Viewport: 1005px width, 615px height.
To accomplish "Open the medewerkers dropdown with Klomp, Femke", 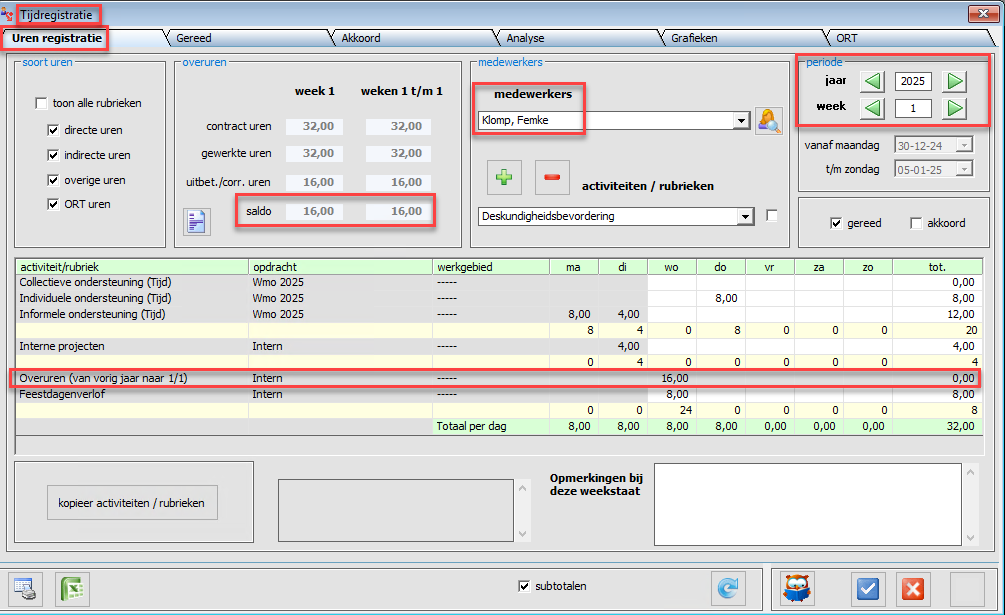I will pos(742,120).
